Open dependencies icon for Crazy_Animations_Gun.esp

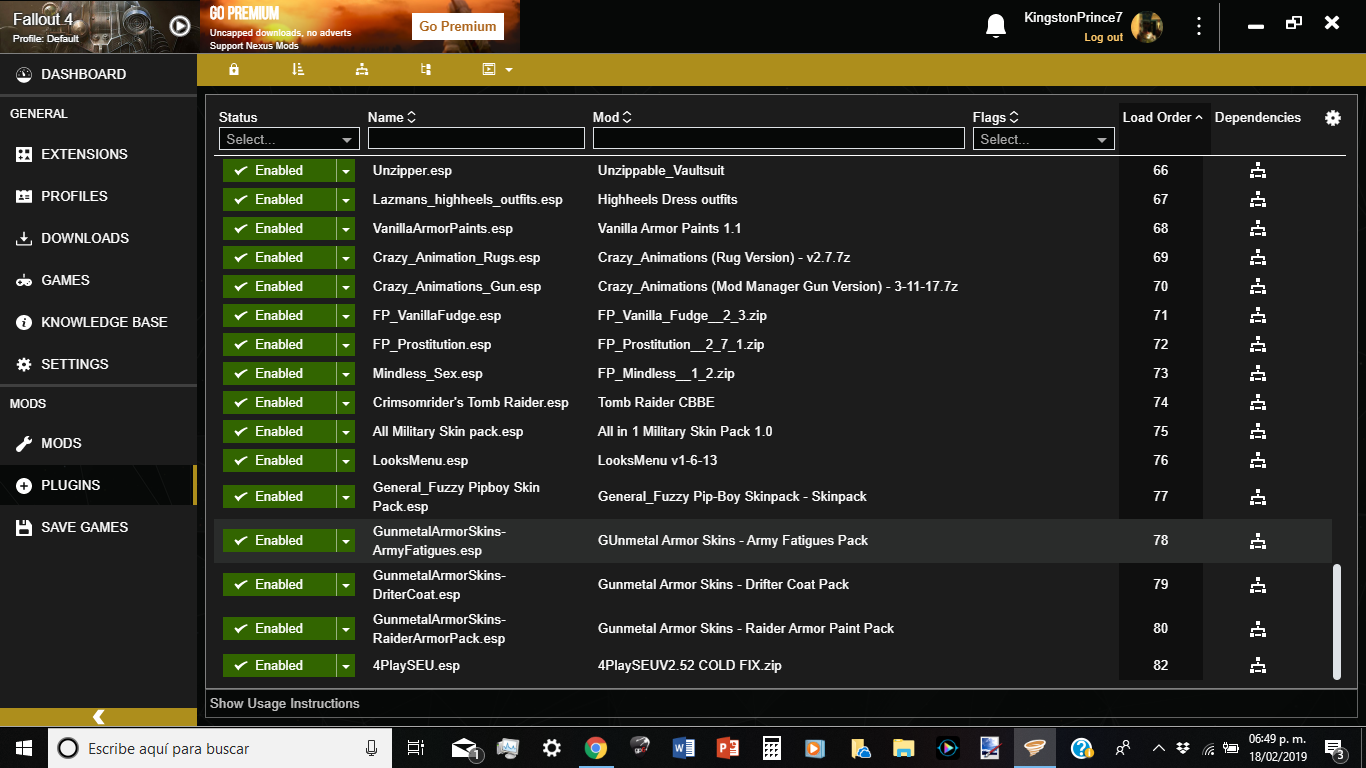(1258, 287)
